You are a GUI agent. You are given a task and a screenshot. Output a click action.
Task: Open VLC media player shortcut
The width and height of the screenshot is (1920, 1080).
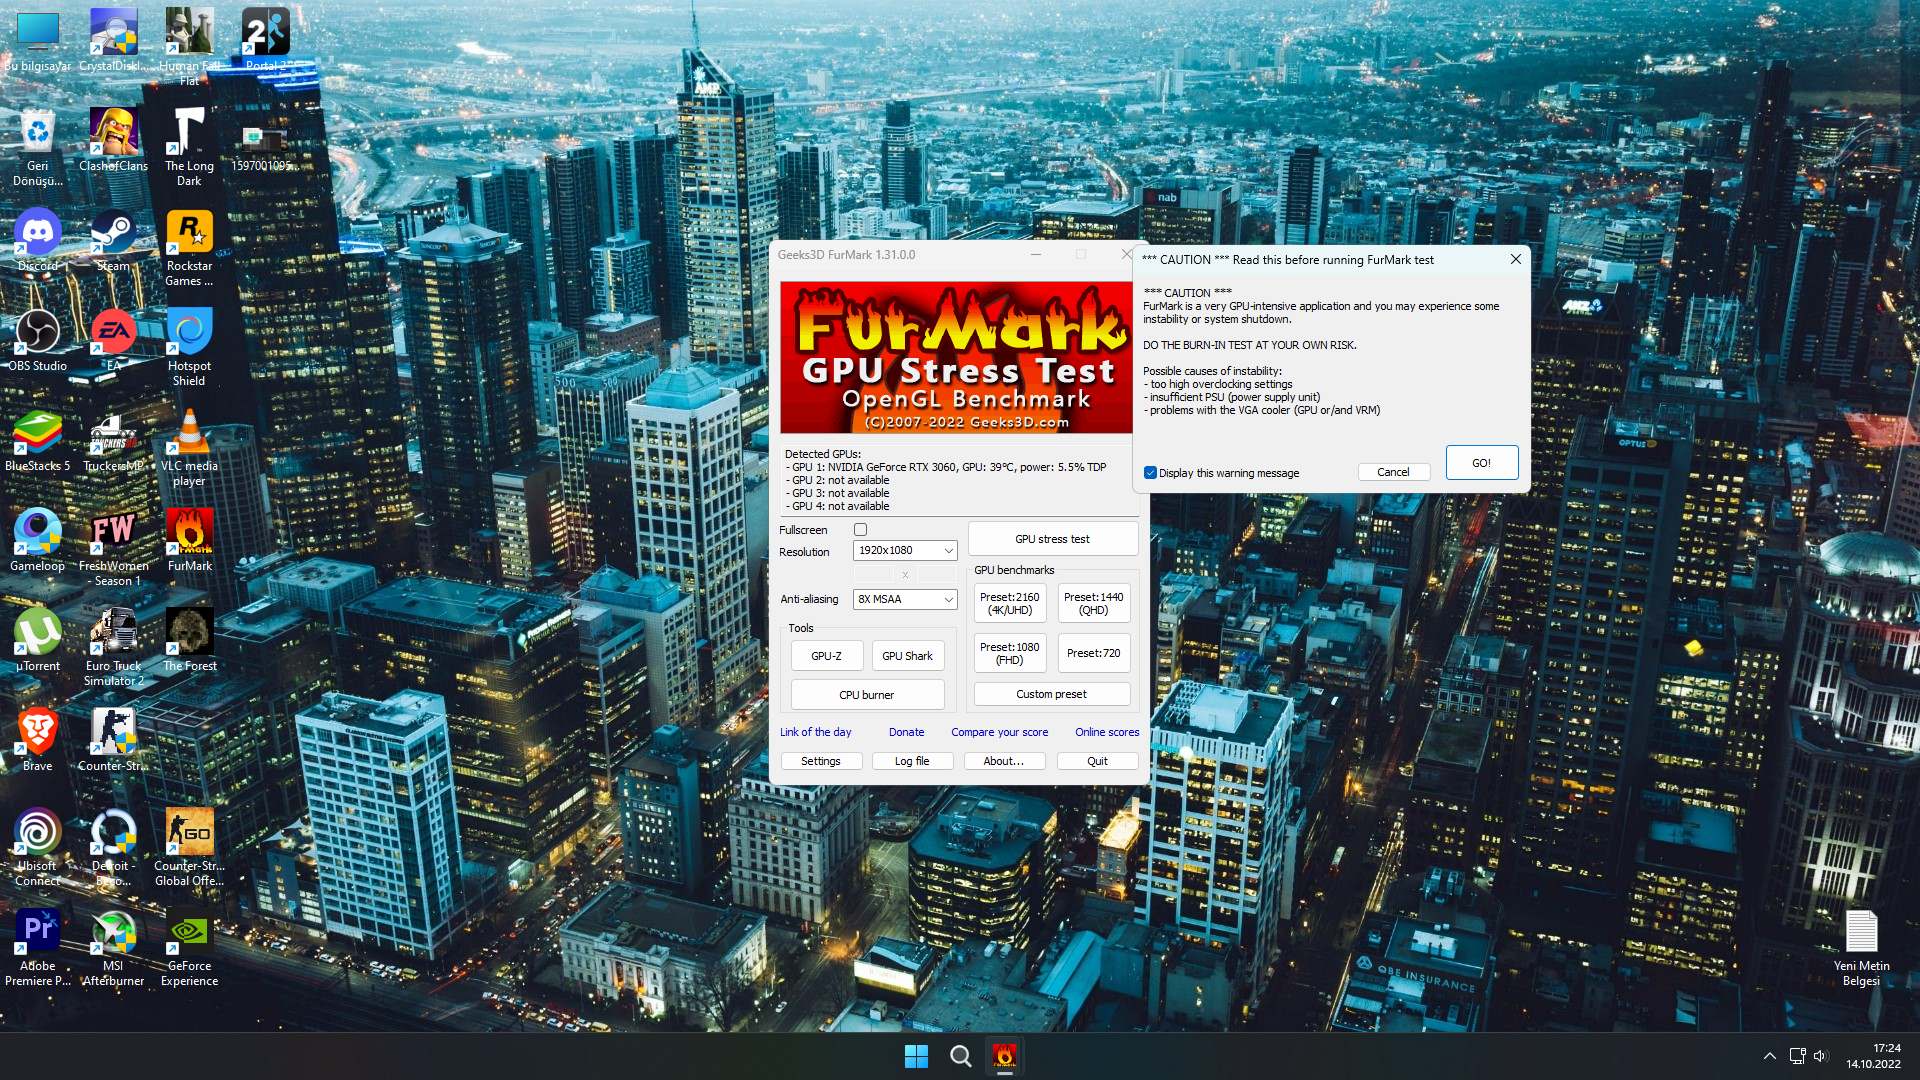pos(189,433)
